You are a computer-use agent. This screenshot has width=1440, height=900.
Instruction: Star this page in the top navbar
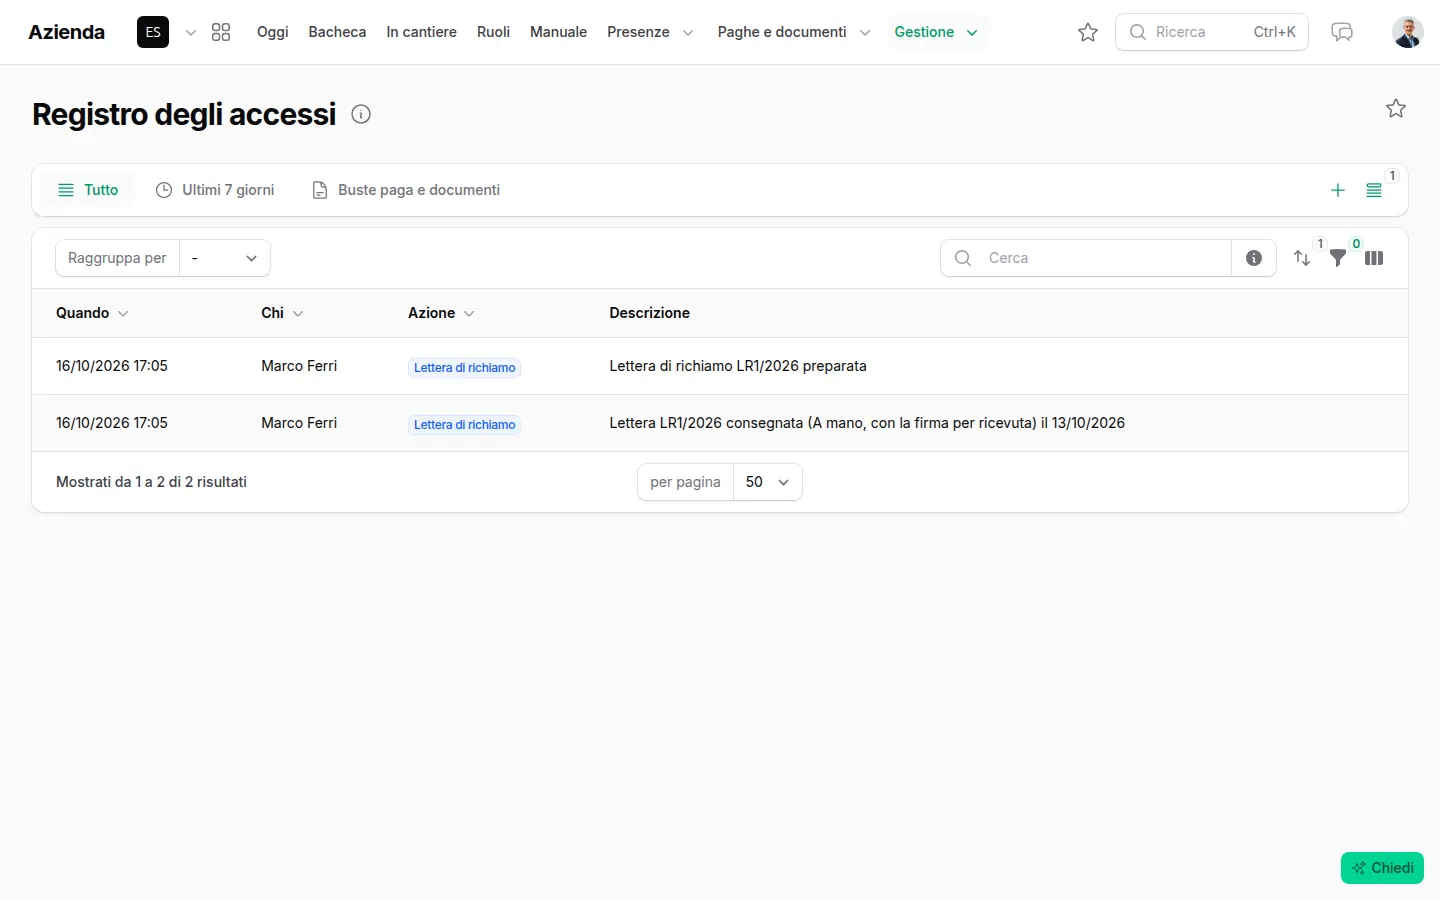tap(1088, 32)
